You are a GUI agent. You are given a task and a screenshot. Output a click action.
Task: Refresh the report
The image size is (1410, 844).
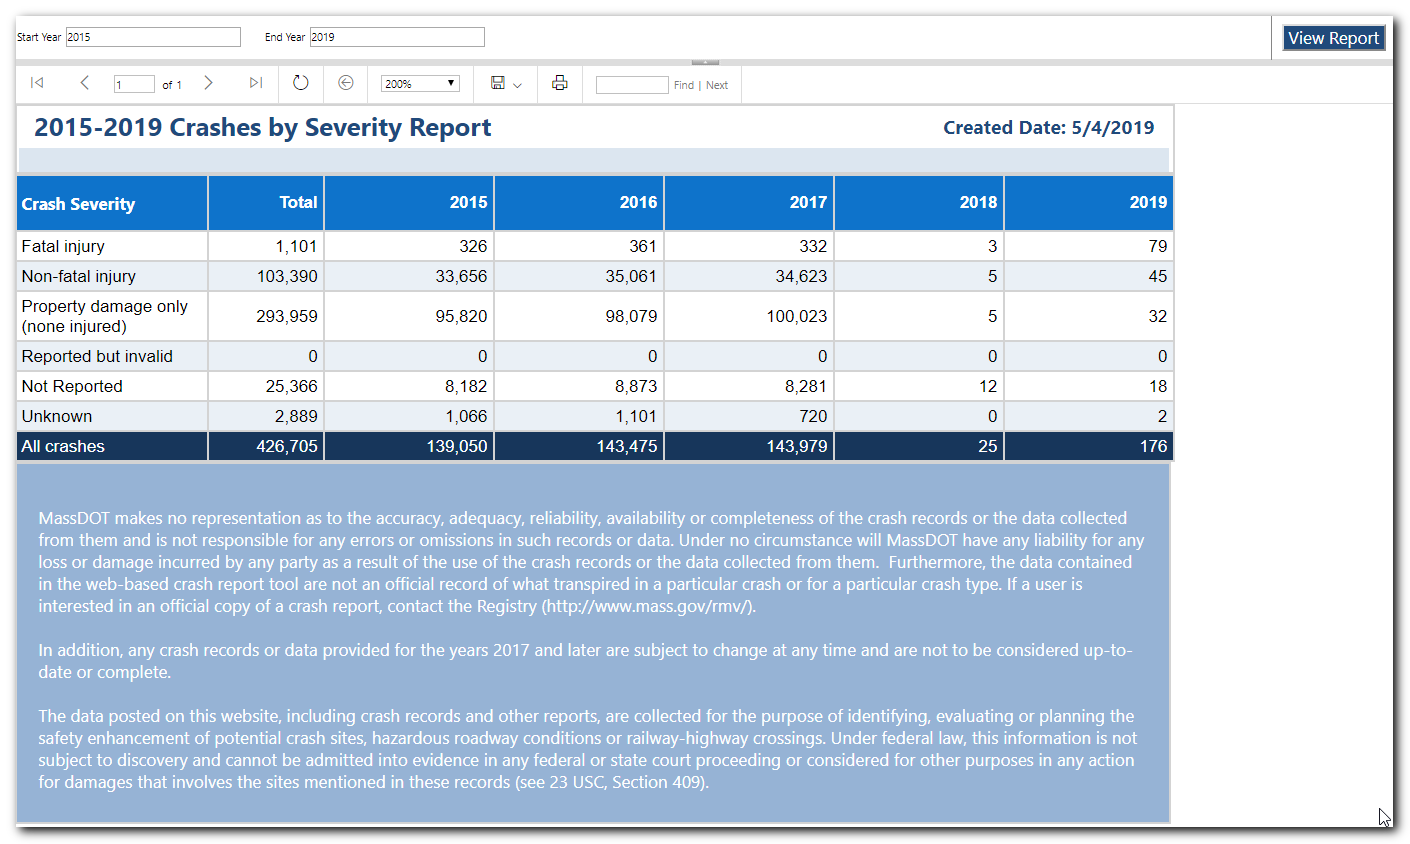(x=300, y=83)
